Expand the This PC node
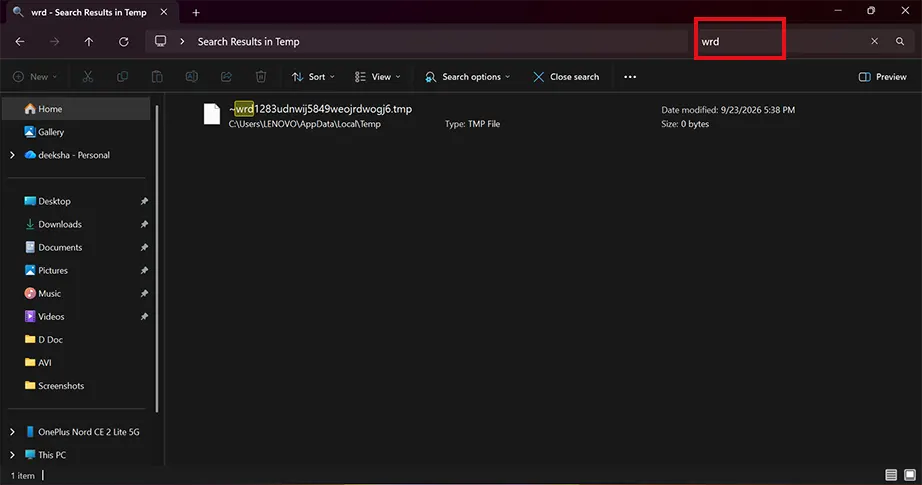The height and width of the screenshot is (485, 922). (12, 455)
